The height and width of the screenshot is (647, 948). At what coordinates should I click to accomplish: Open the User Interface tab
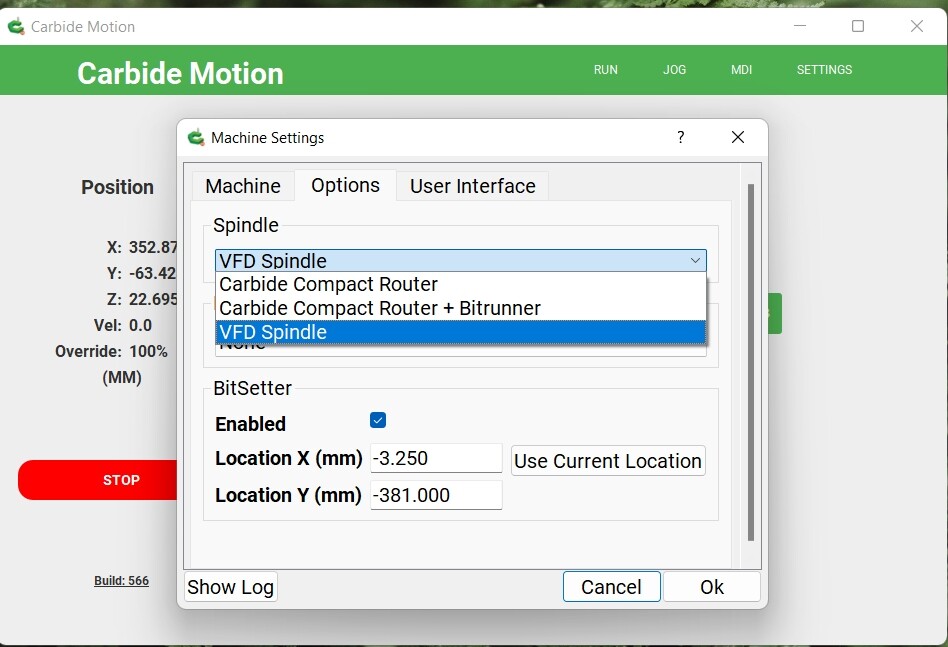tap(473, 186)
